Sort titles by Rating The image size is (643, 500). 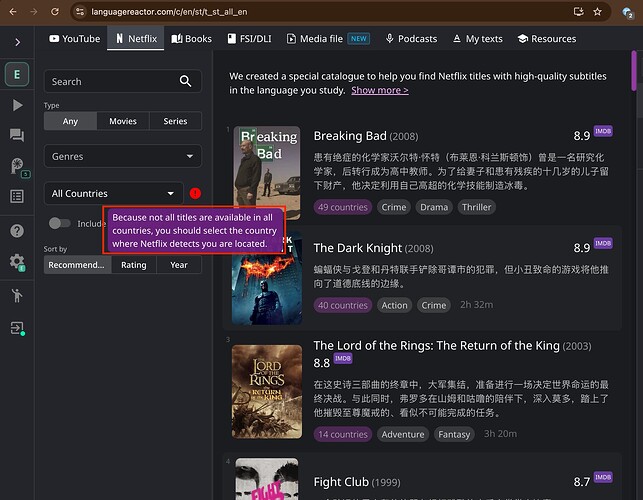pos(134,265)
